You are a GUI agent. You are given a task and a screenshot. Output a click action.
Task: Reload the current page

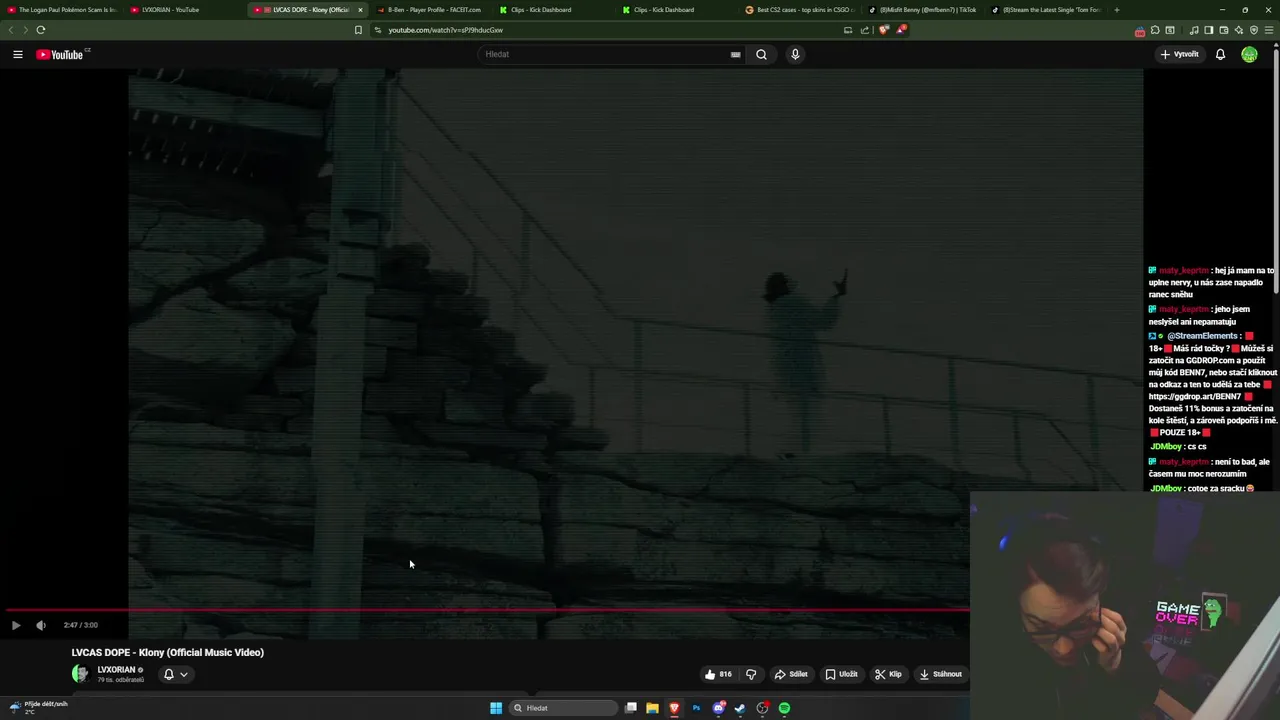point(41,30)
